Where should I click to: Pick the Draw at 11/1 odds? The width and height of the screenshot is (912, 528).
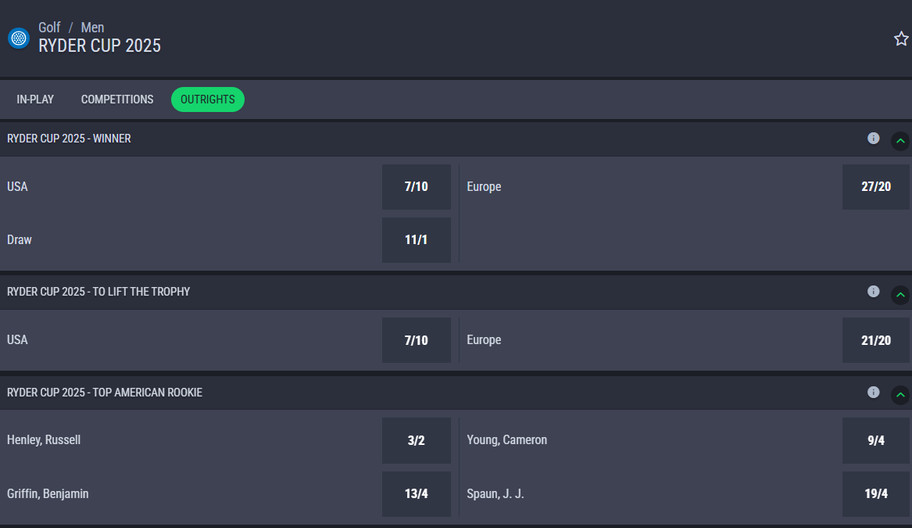416,240
